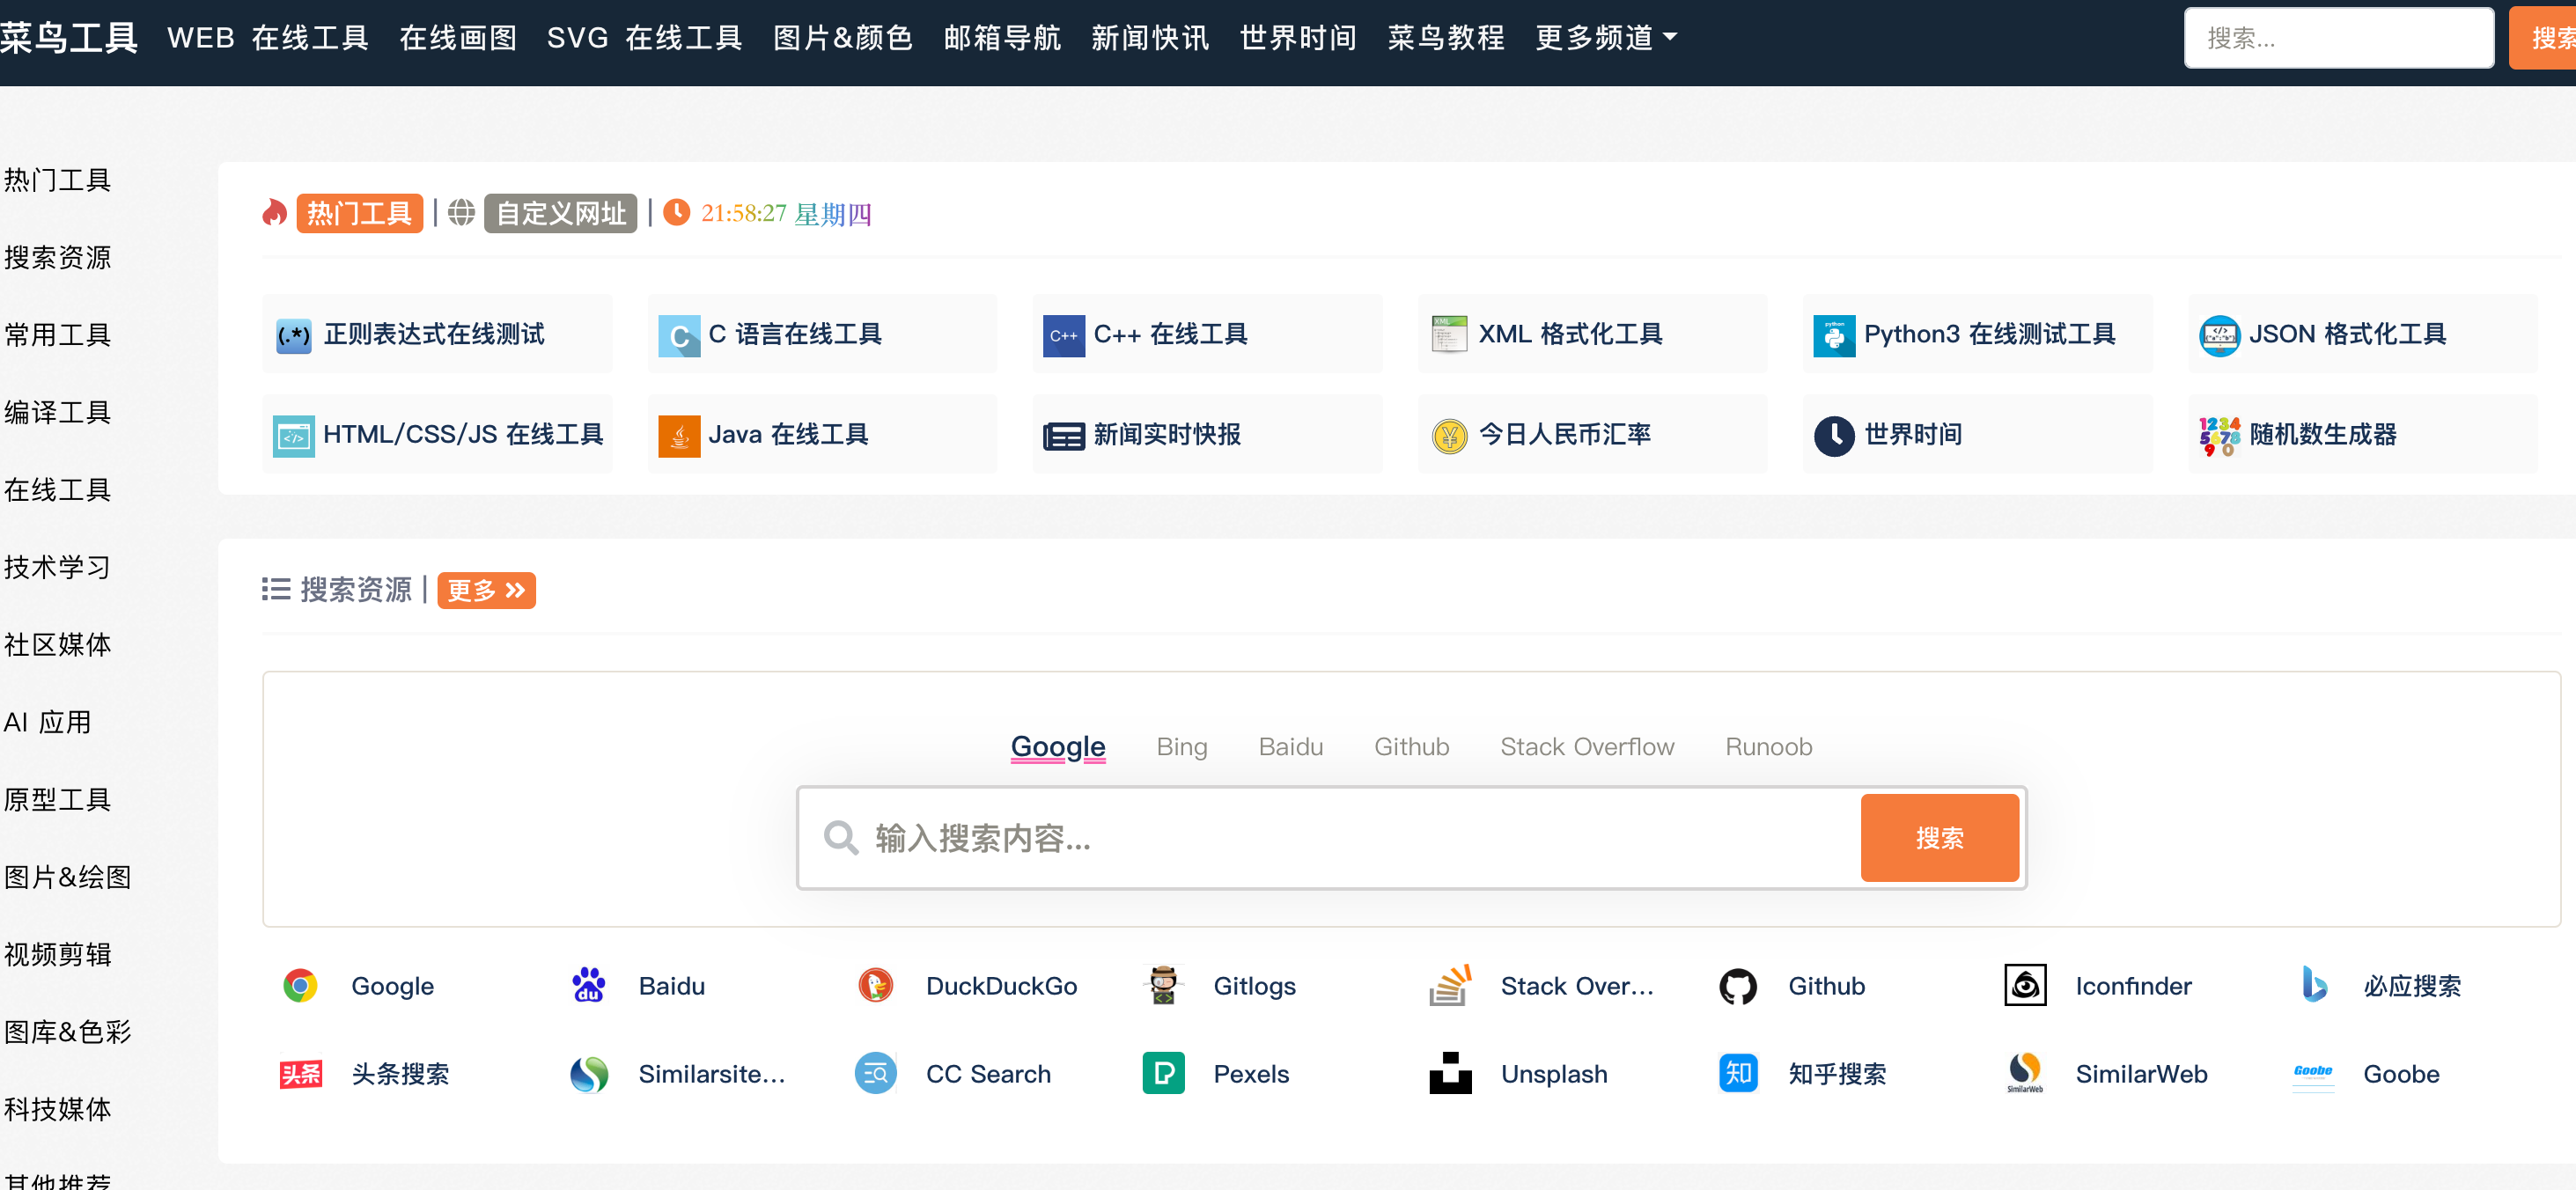2576x1190 pixels.
Task: Click the orange 搜索 button in search box
Action: (x=1938, y=838)
